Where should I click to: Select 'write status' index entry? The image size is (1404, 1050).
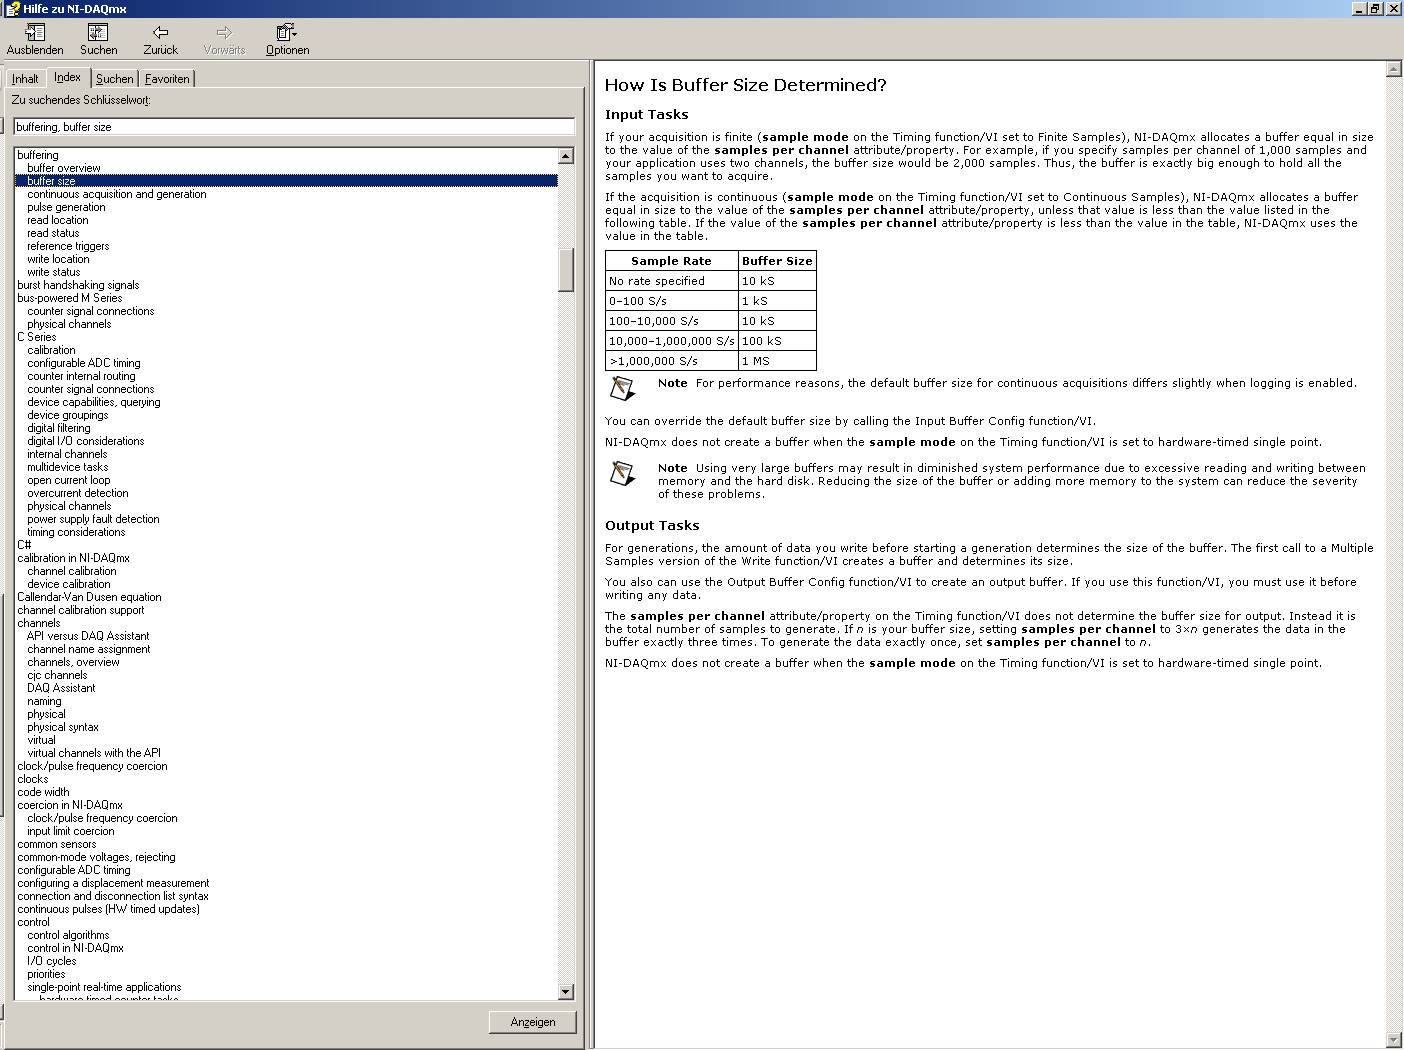point(54,272)
